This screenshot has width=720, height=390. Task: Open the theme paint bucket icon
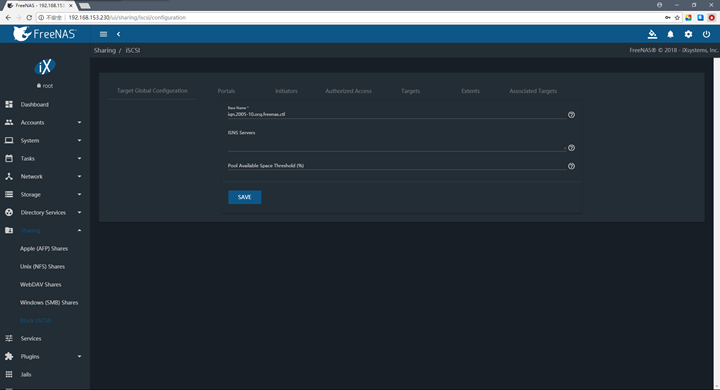[652, 34]
